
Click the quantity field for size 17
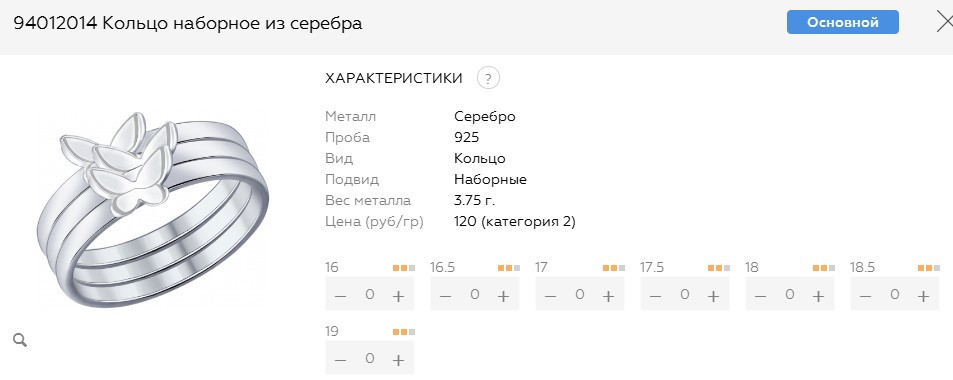pyautogui.click(x=580, y=294)
